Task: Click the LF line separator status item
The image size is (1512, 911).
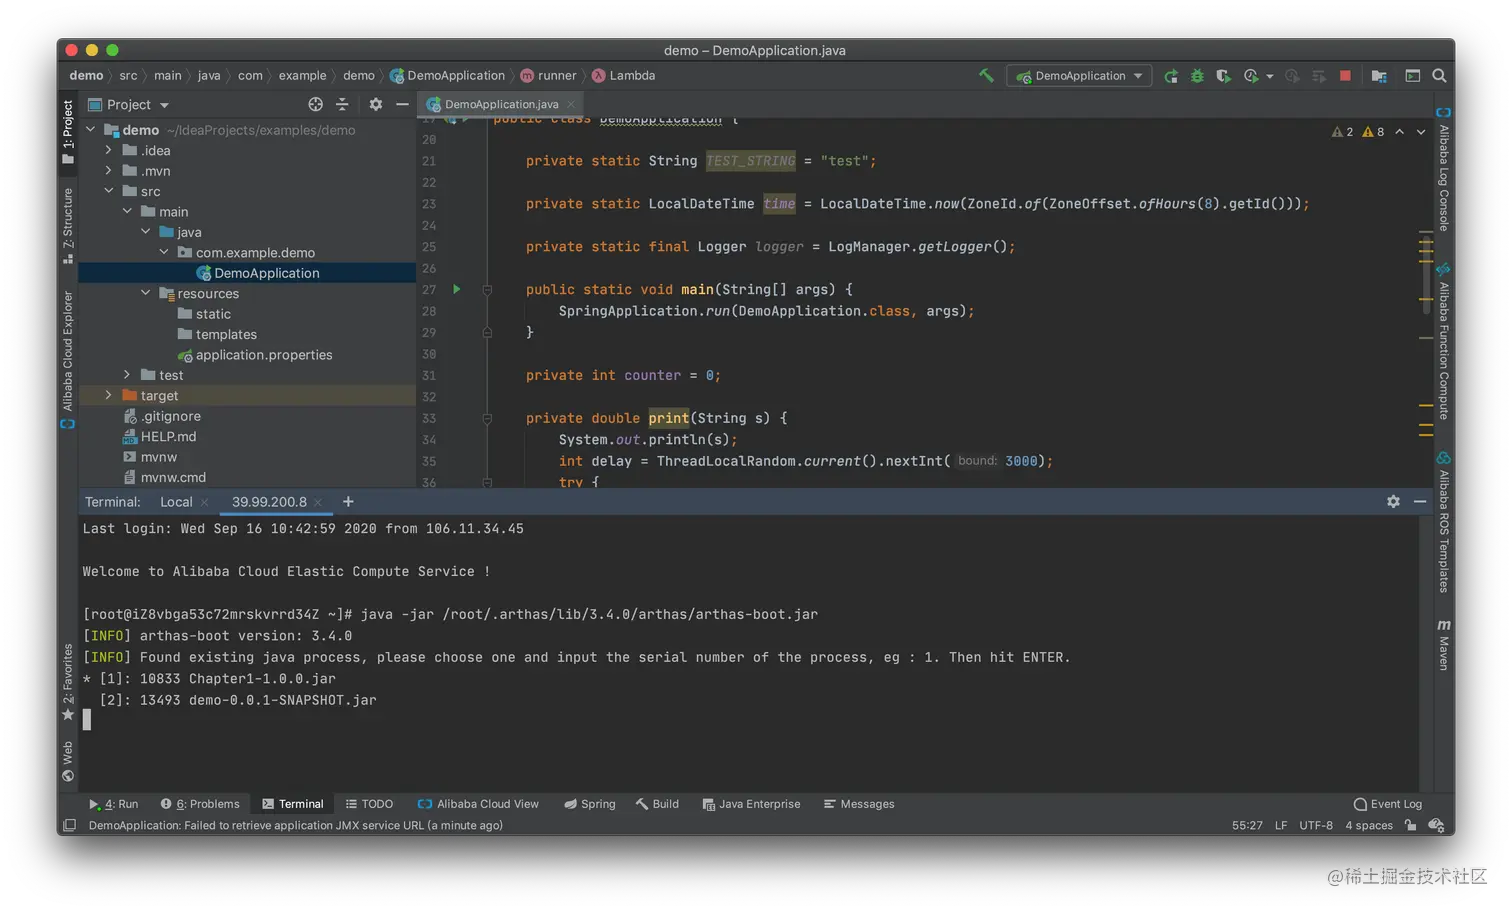Action: pyautogui.click(x=1281, y=826)
